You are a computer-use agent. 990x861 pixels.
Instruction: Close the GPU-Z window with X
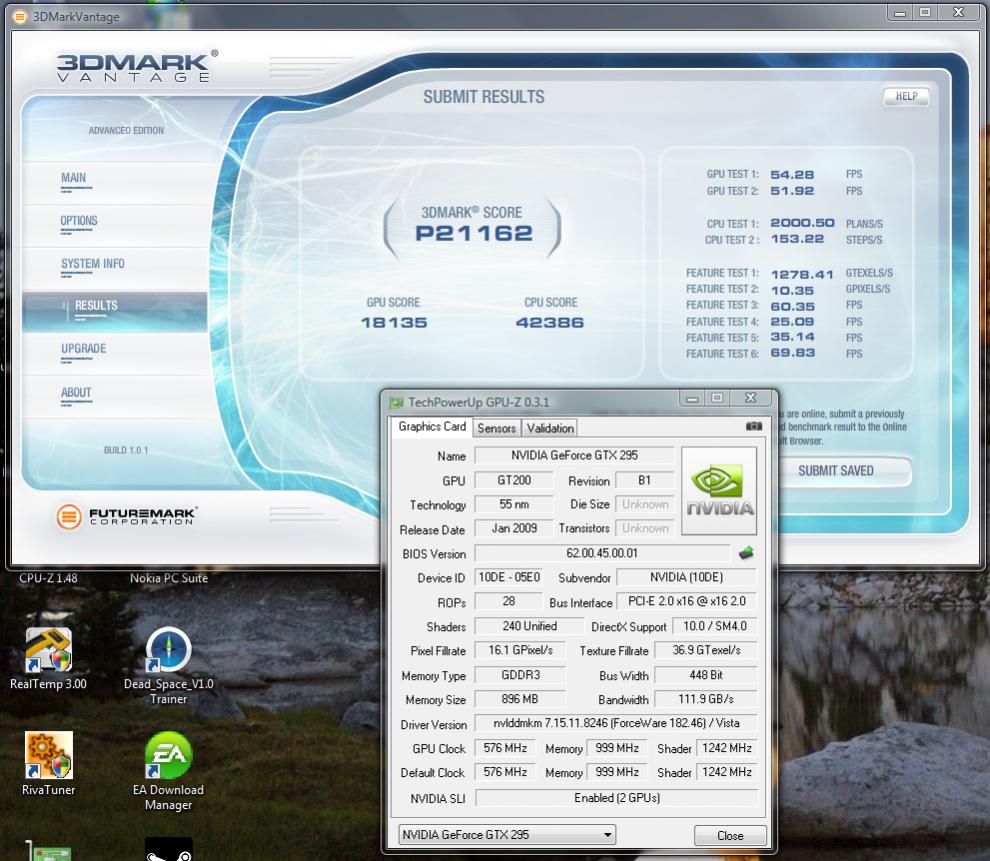[x=750, y=398]
